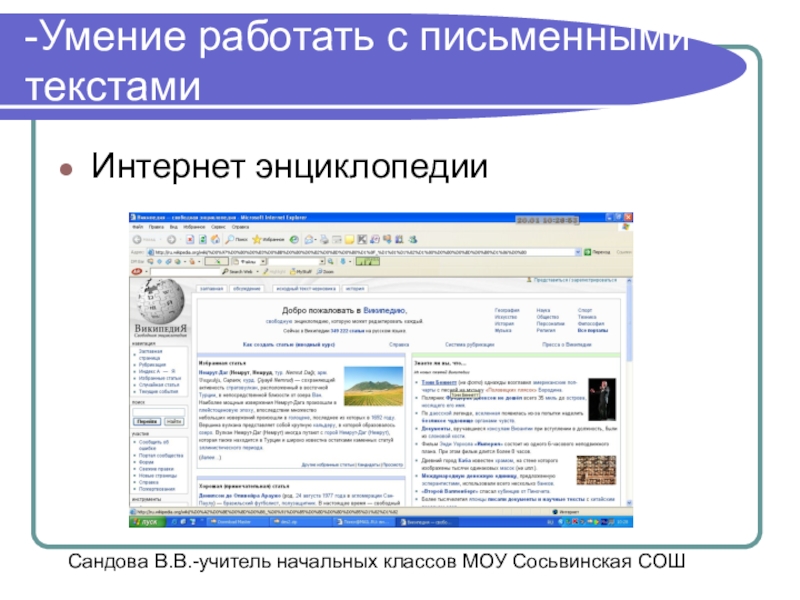Open the Рубрикация sidebar link
Image resolution: width=800 pixels, height=600 pixels.
[153, 365]
